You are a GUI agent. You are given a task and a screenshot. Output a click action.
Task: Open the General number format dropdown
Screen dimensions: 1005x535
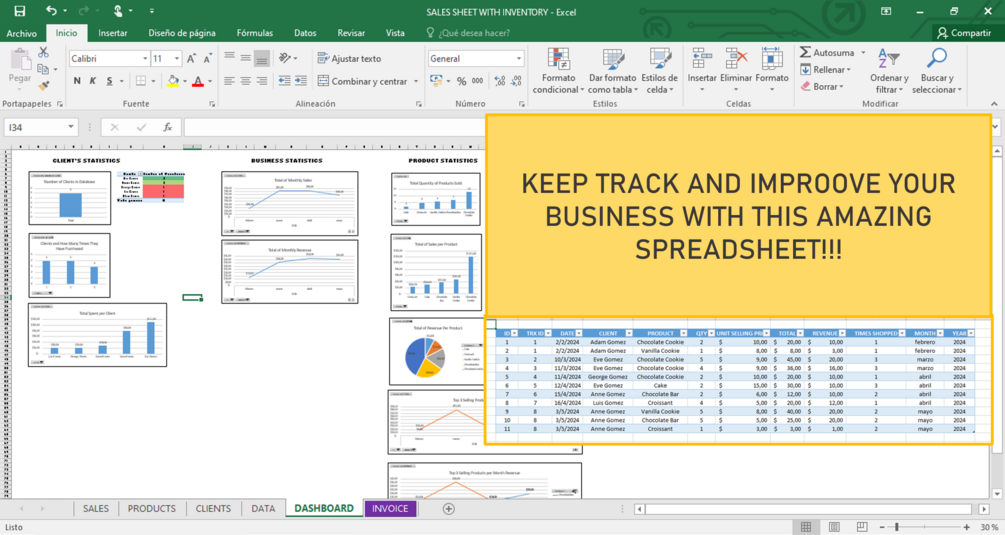pyautogui.click(x=519, y=58)
